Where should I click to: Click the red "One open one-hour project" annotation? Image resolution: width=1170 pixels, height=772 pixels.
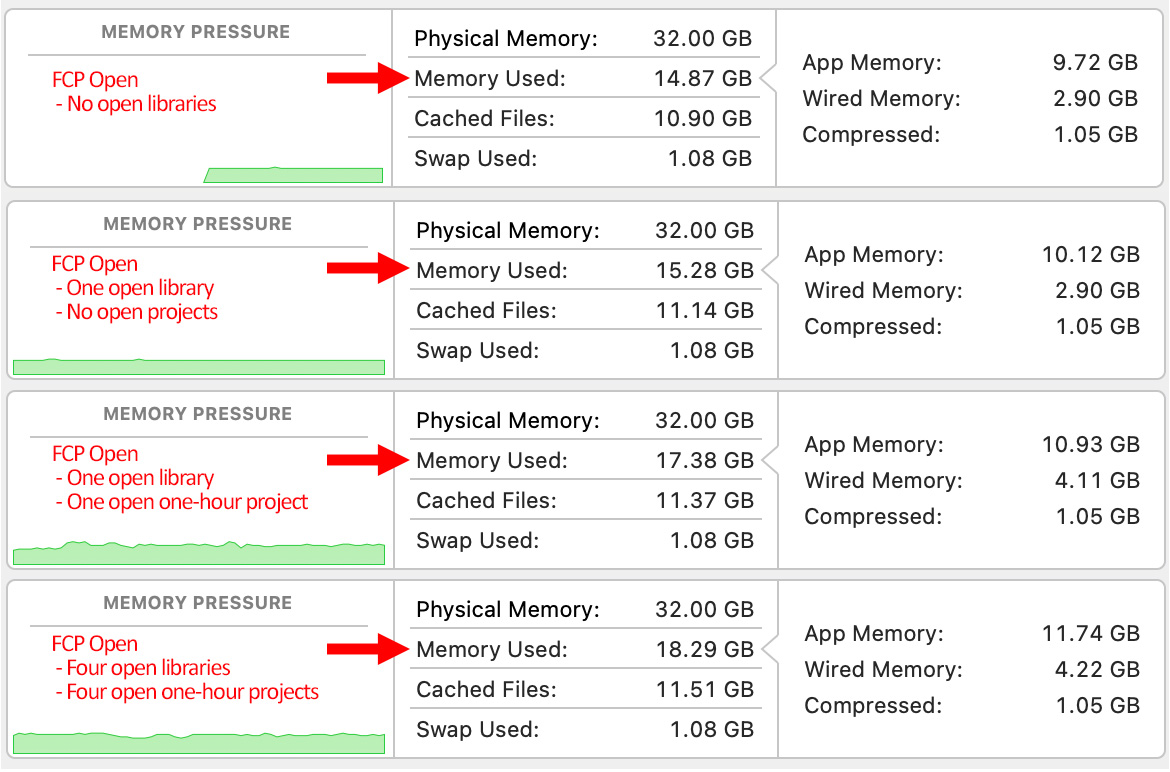pos(182,502)
